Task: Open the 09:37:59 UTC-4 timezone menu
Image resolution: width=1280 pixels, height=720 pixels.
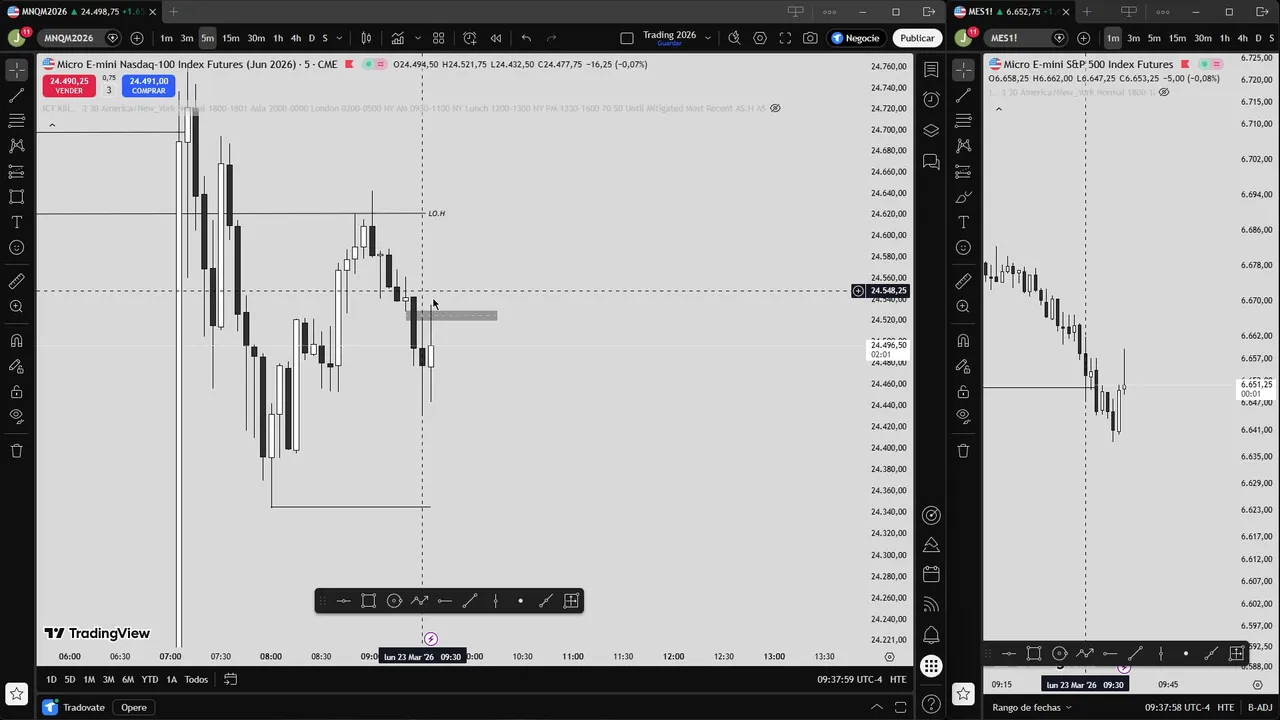Action: [x=849, y=680]
